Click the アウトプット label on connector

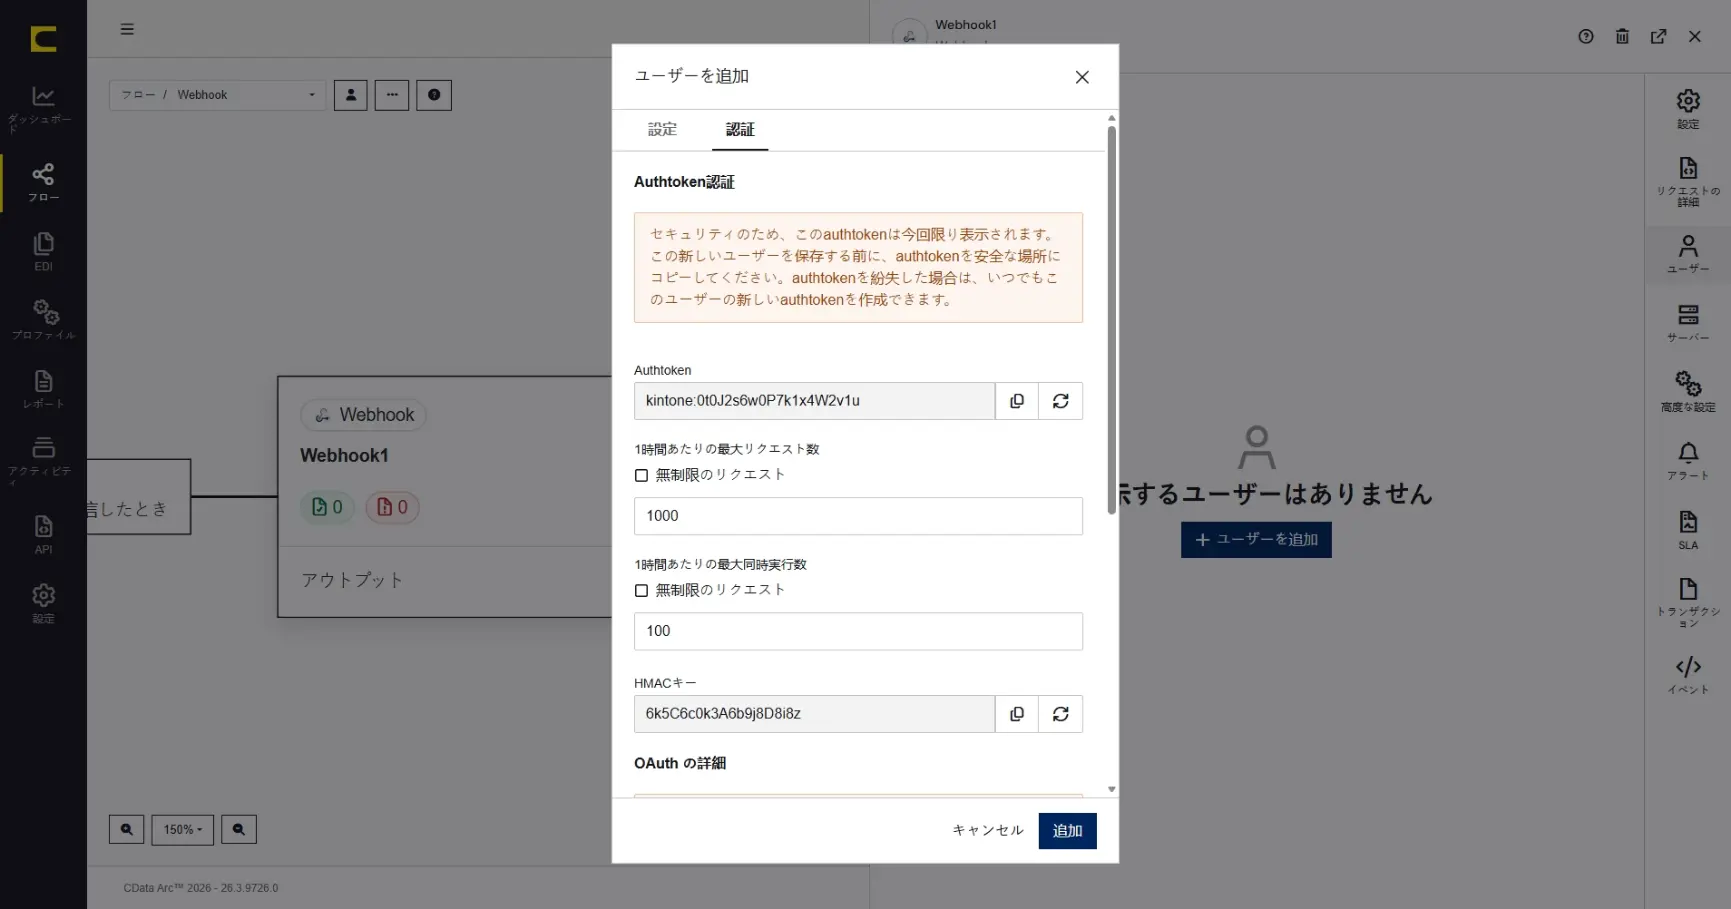point(353,580)
